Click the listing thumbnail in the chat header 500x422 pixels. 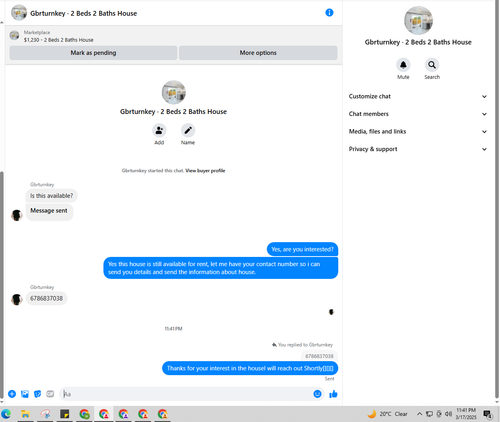(x=19, y=13)
